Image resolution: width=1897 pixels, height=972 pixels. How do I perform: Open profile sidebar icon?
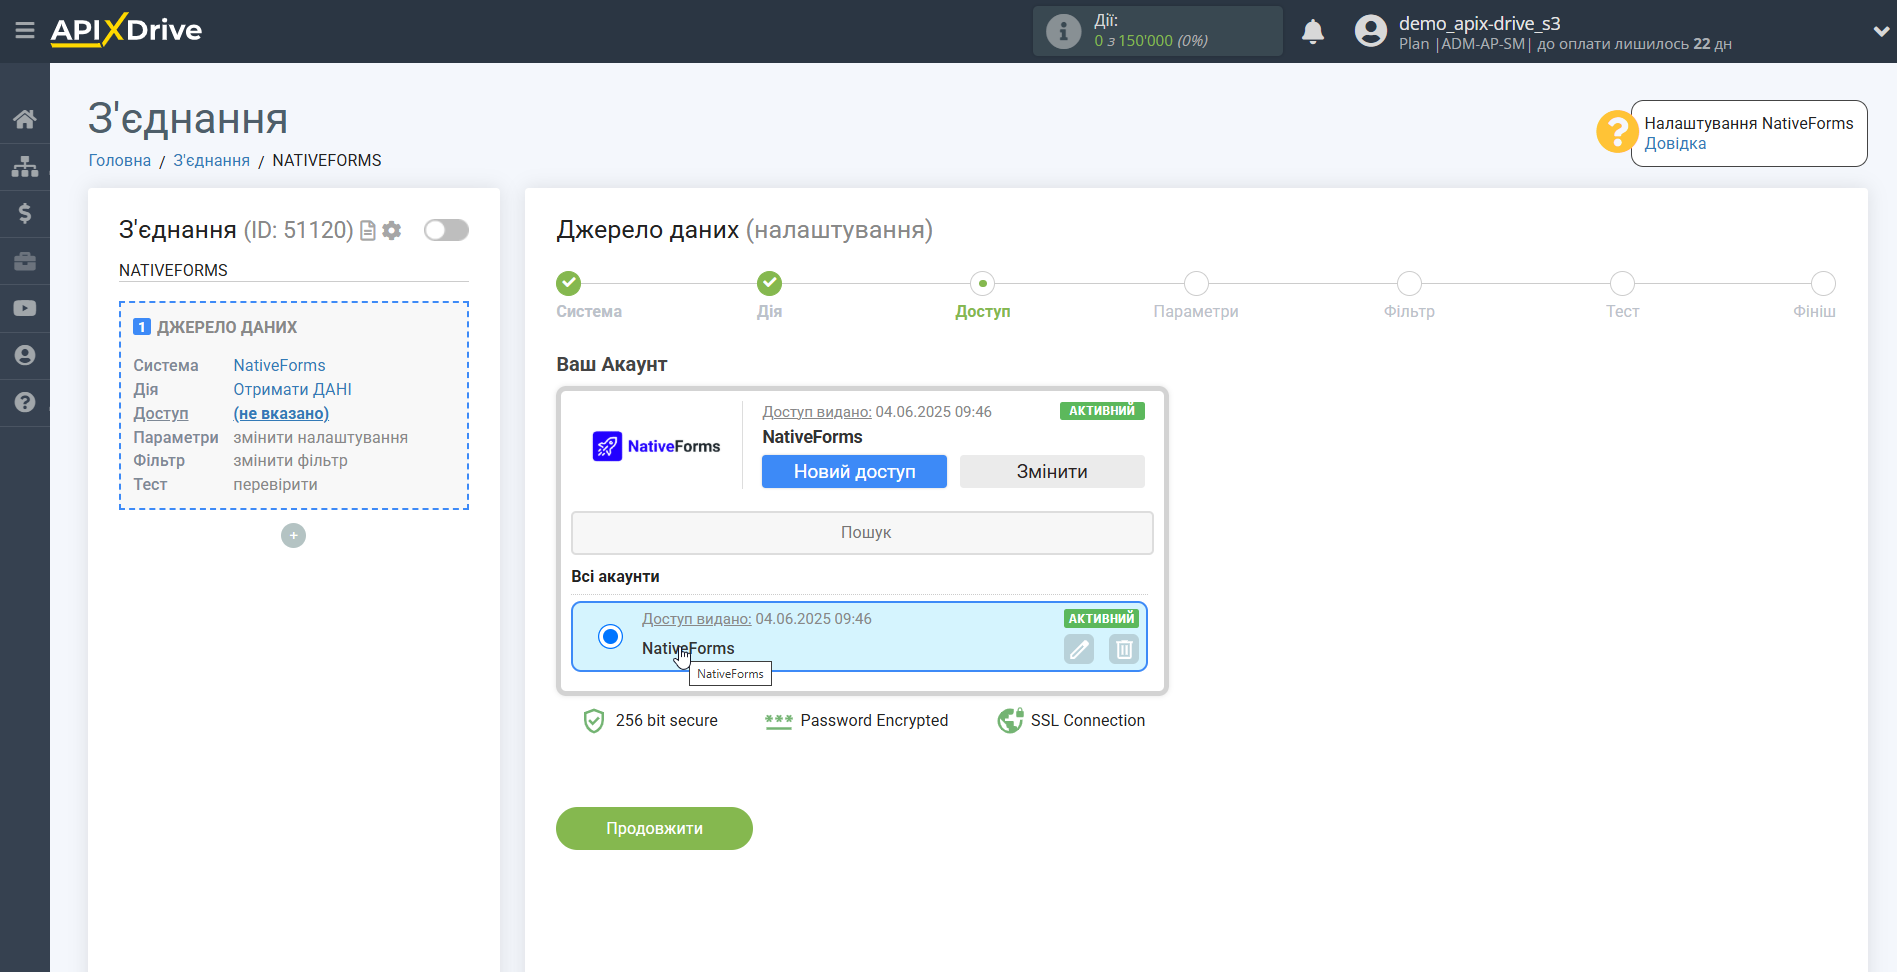coord(25,355)
